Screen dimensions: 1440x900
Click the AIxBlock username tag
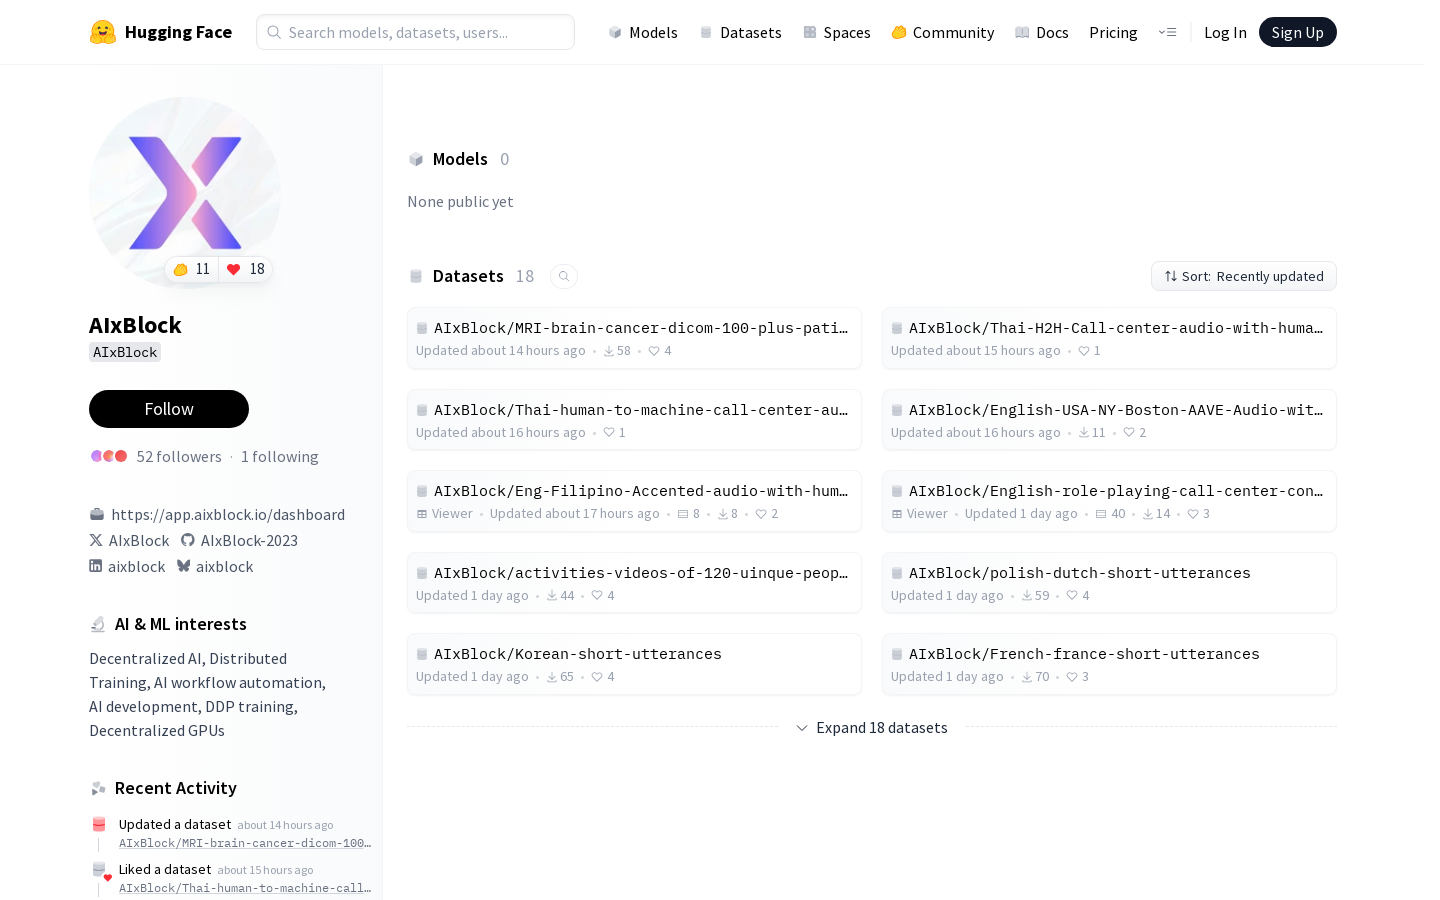click(x=125, y=352)
